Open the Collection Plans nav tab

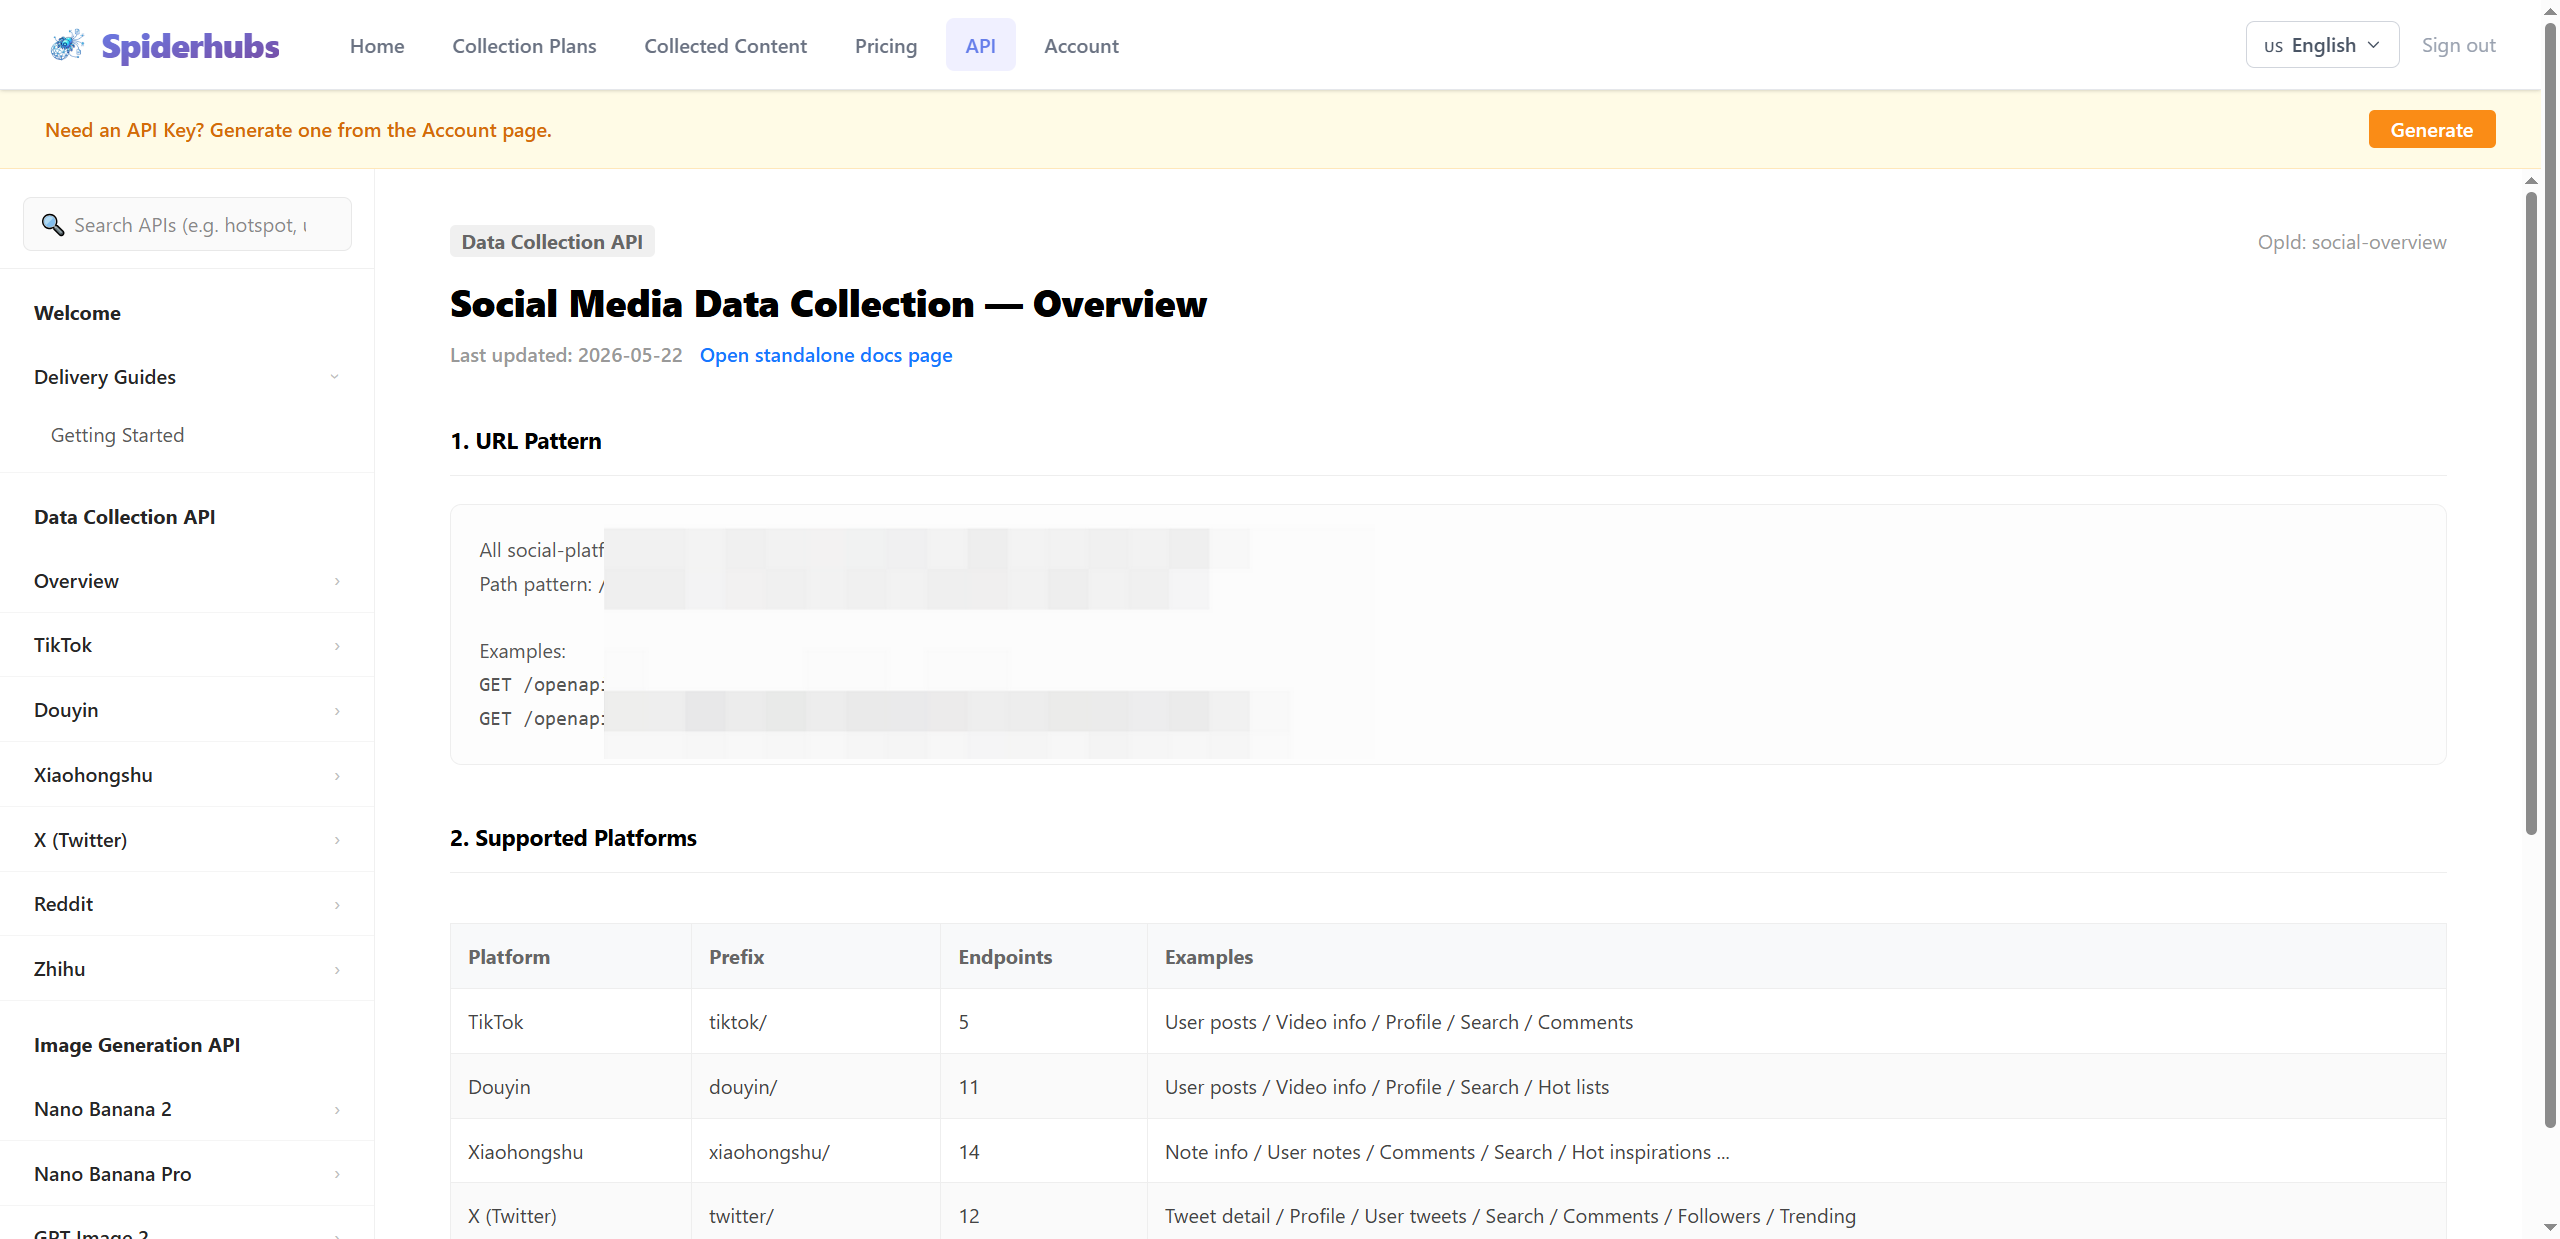click(524, 46)
